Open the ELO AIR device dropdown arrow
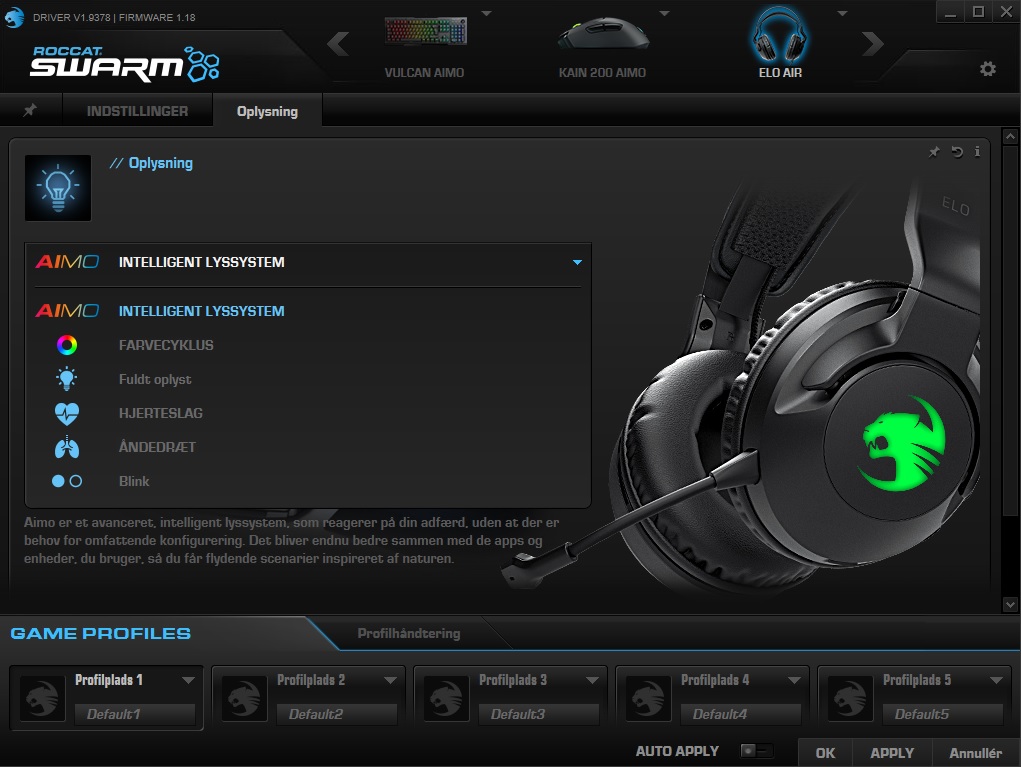The height and width of the screenshot is (767, 1021). coord(842,13)
